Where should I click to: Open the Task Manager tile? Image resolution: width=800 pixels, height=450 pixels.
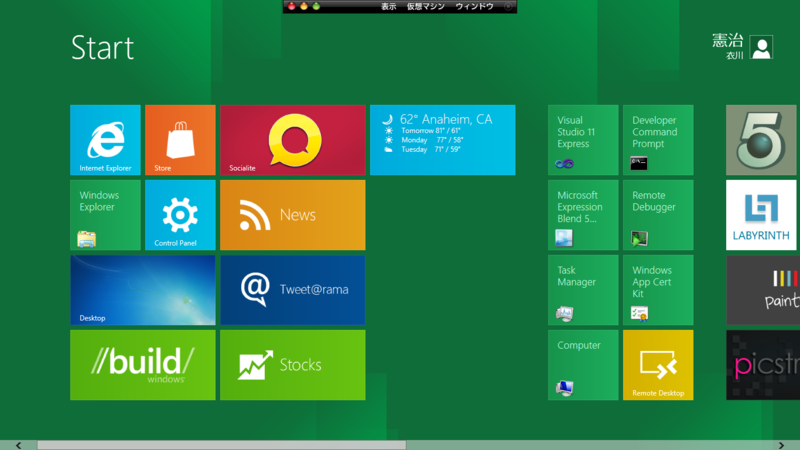(583, 290)
